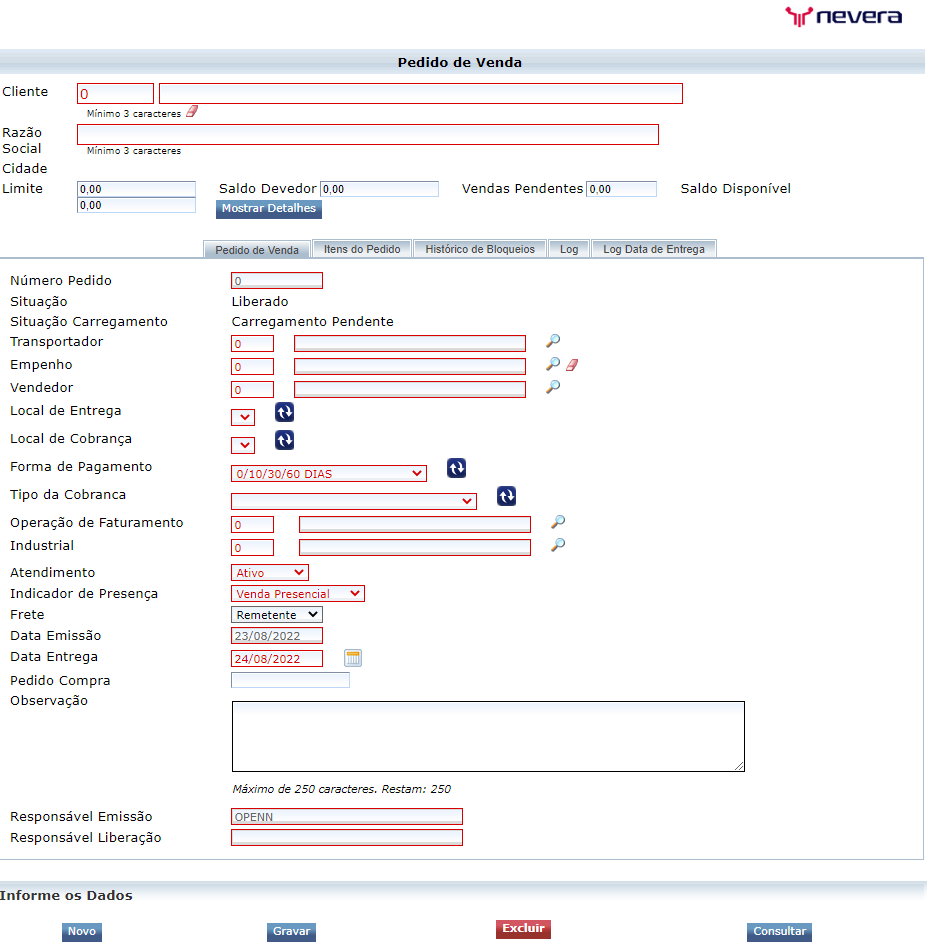Open the Frete dropdown
929x944 pixels.
[x=276, y=614]
